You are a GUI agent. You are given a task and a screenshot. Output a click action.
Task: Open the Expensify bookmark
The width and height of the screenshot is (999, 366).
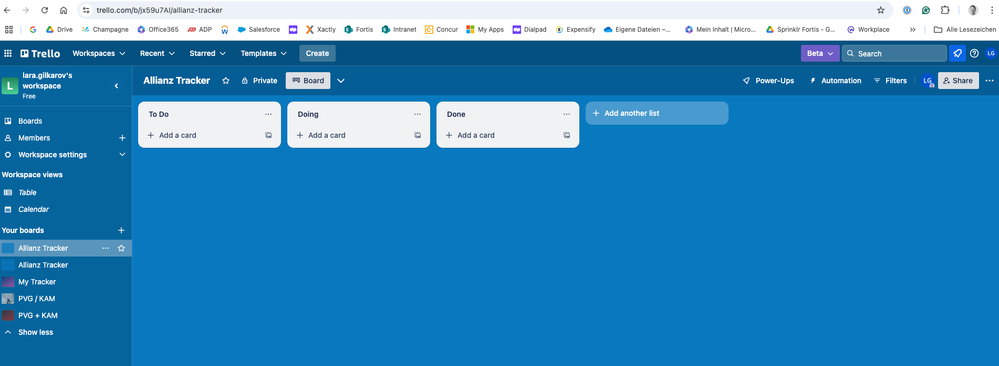coord(575,29)
